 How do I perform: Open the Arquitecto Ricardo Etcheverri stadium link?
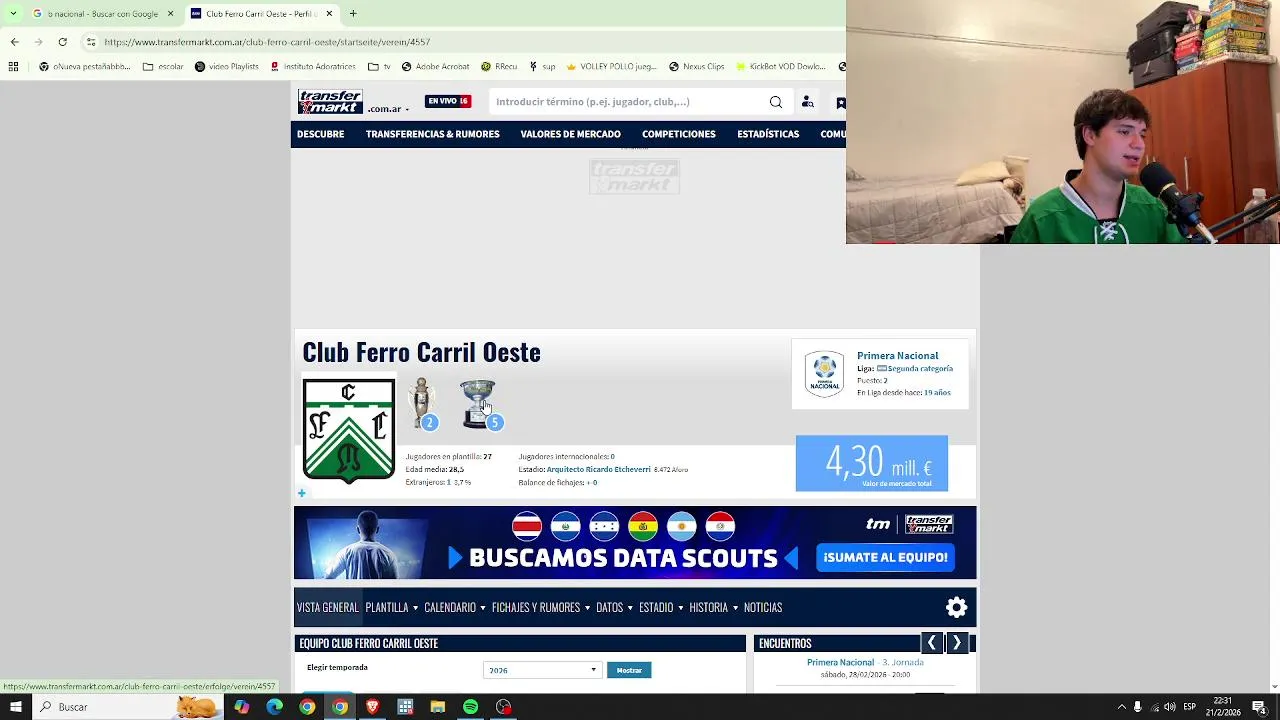click(598, 469)
